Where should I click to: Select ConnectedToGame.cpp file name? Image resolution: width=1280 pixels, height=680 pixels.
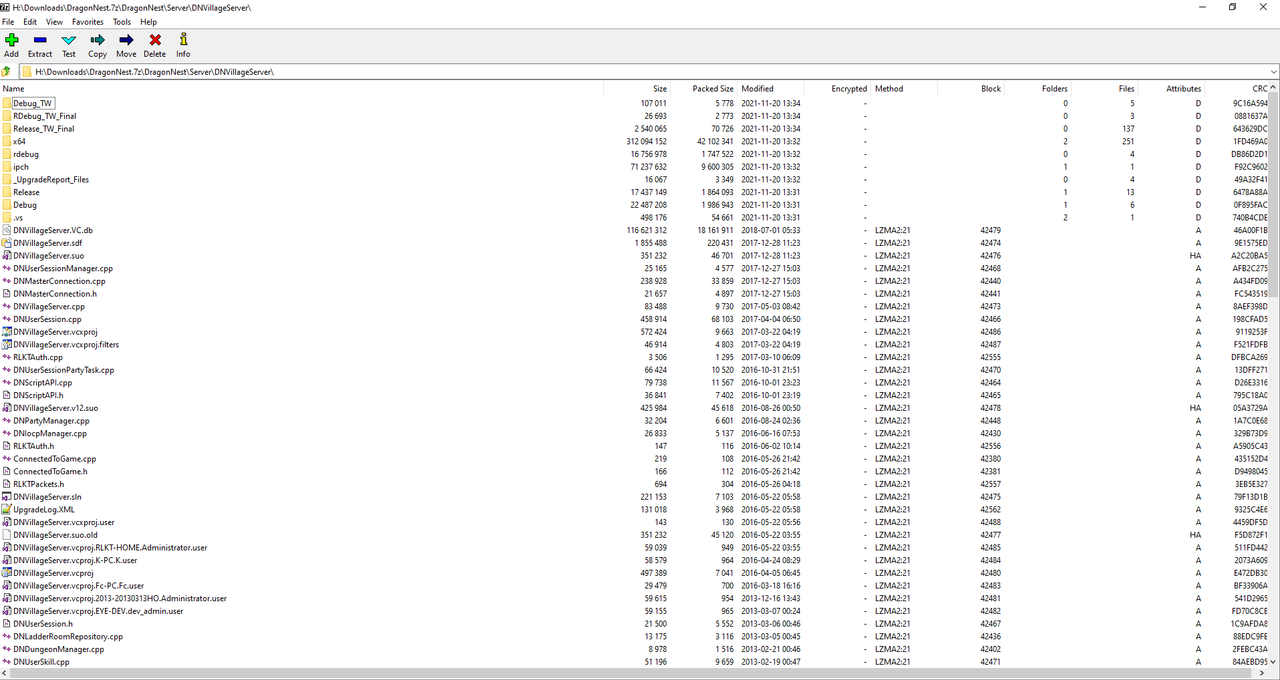[55, 459]
